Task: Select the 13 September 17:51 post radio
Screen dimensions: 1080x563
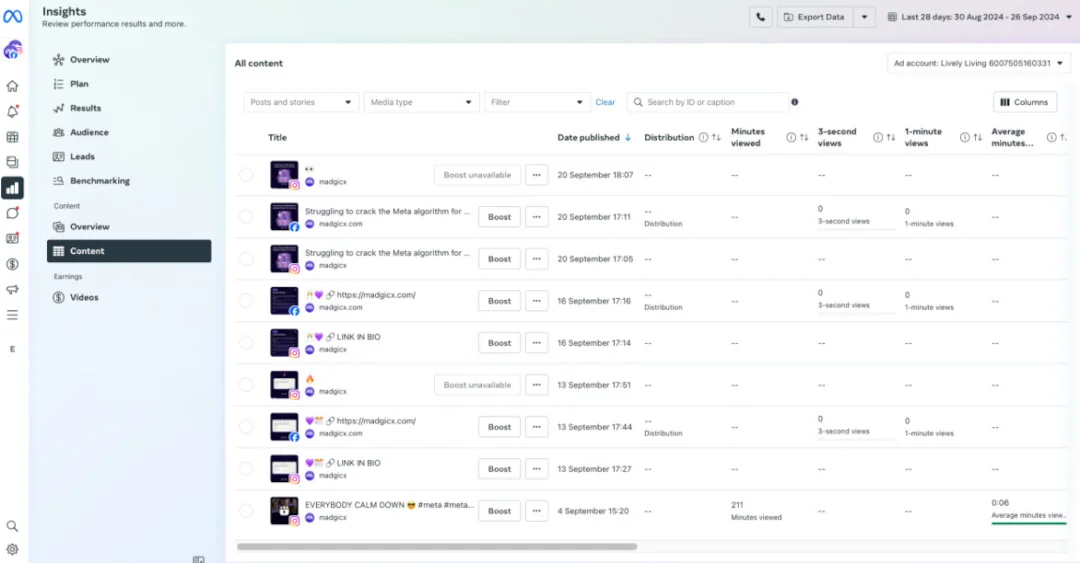Action: pos(246,385)
